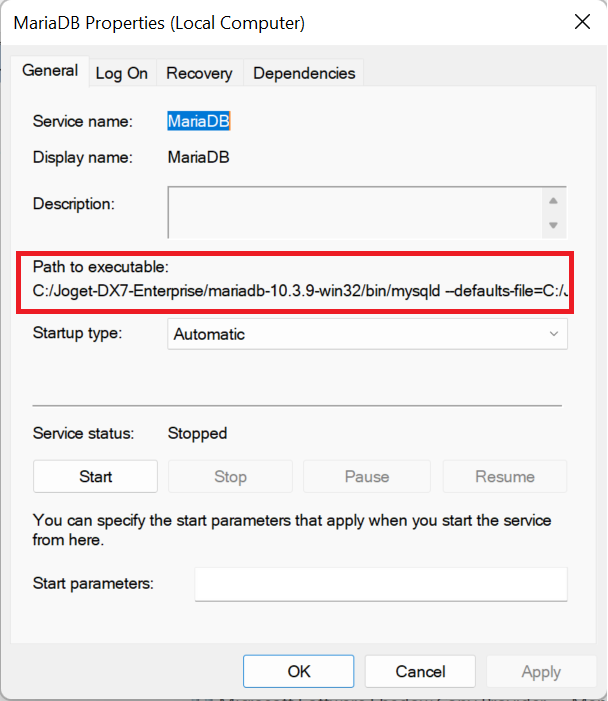Switch to the Dependencies tab
Screen dimensions: 608x701
click(304, 73)
